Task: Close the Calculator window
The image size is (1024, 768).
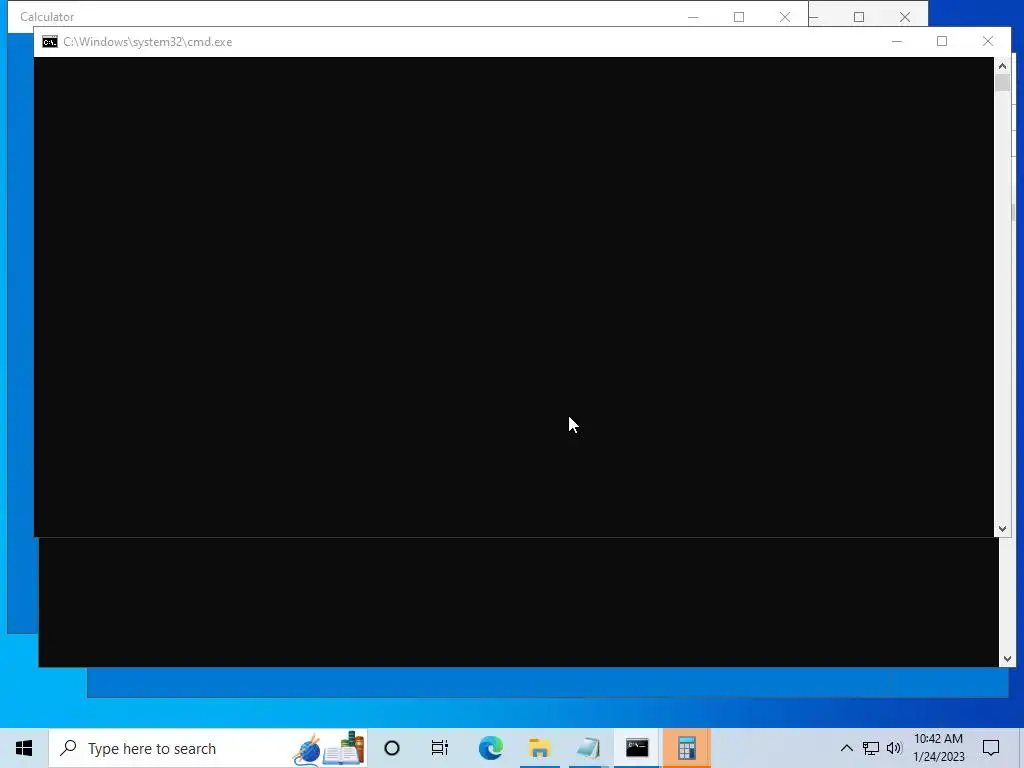Action: (x=784, y=17)
